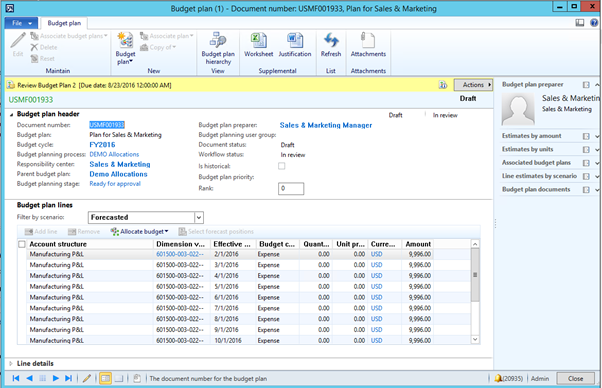Click the Select forecast positions icon
The image size is (602, 388).
click(x=182, y=232)
